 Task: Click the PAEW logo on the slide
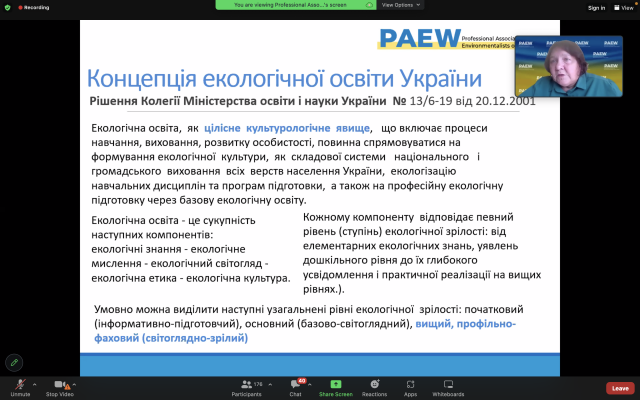420,39
